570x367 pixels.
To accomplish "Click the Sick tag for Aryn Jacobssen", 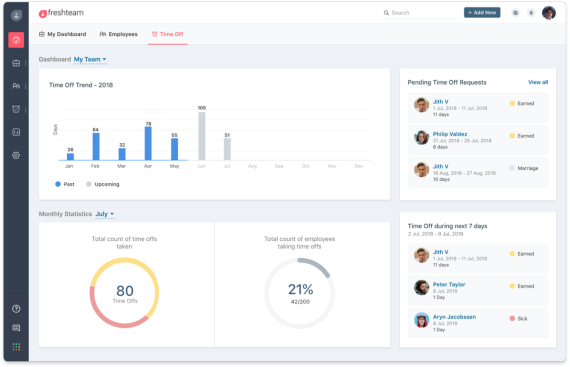I will [519, 319].
